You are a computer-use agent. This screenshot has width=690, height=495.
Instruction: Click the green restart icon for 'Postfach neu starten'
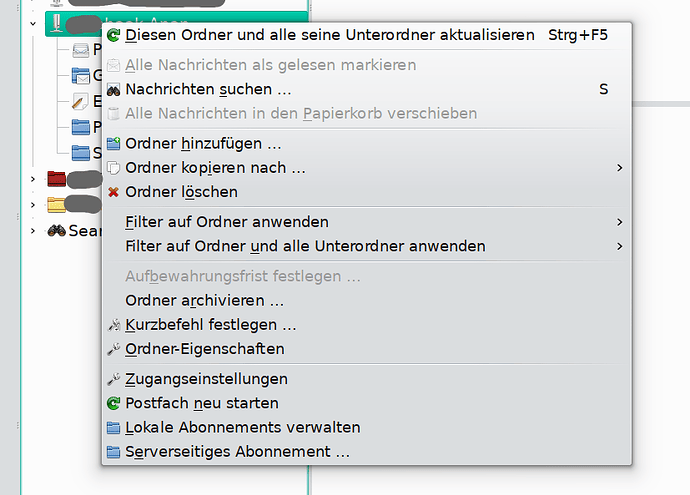click(x=113, y=403)
